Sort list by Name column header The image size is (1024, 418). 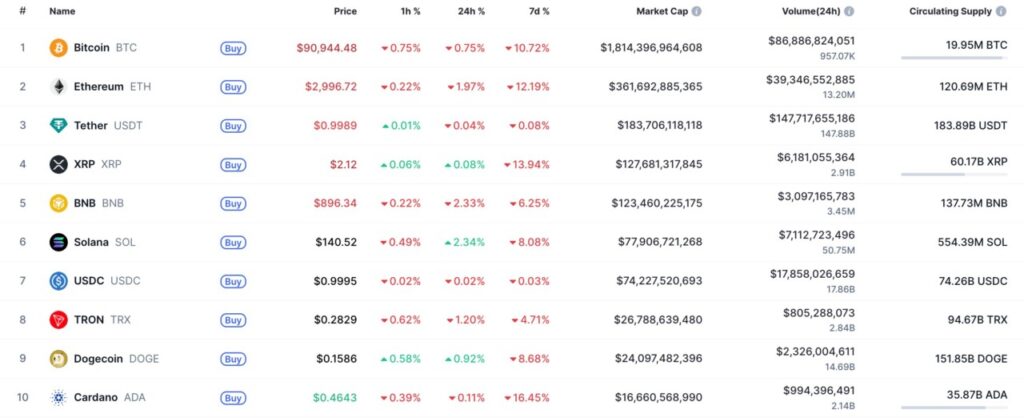pos(62,11)
